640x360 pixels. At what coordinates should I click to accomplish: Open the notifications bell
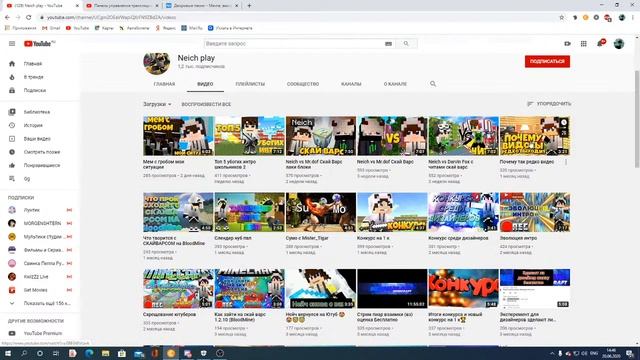pyautogui.click(x=600, y=44)
